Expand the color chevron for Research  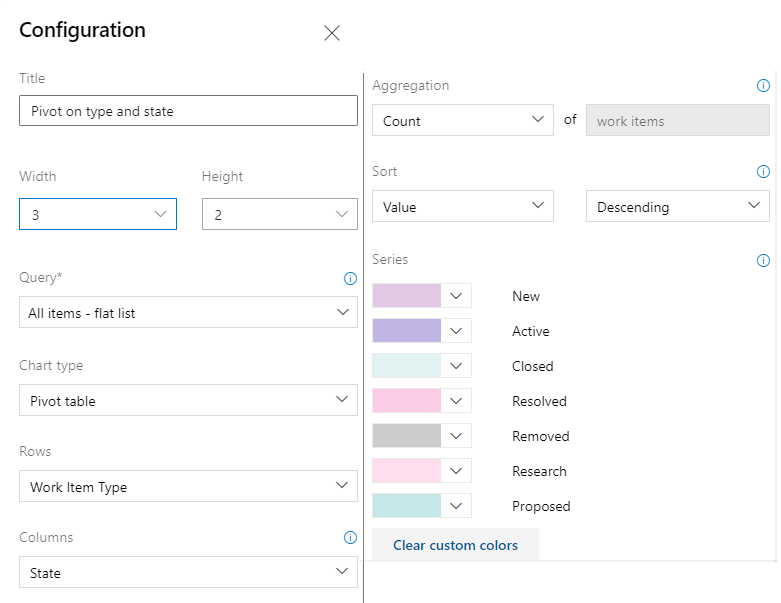coord(456,471)
